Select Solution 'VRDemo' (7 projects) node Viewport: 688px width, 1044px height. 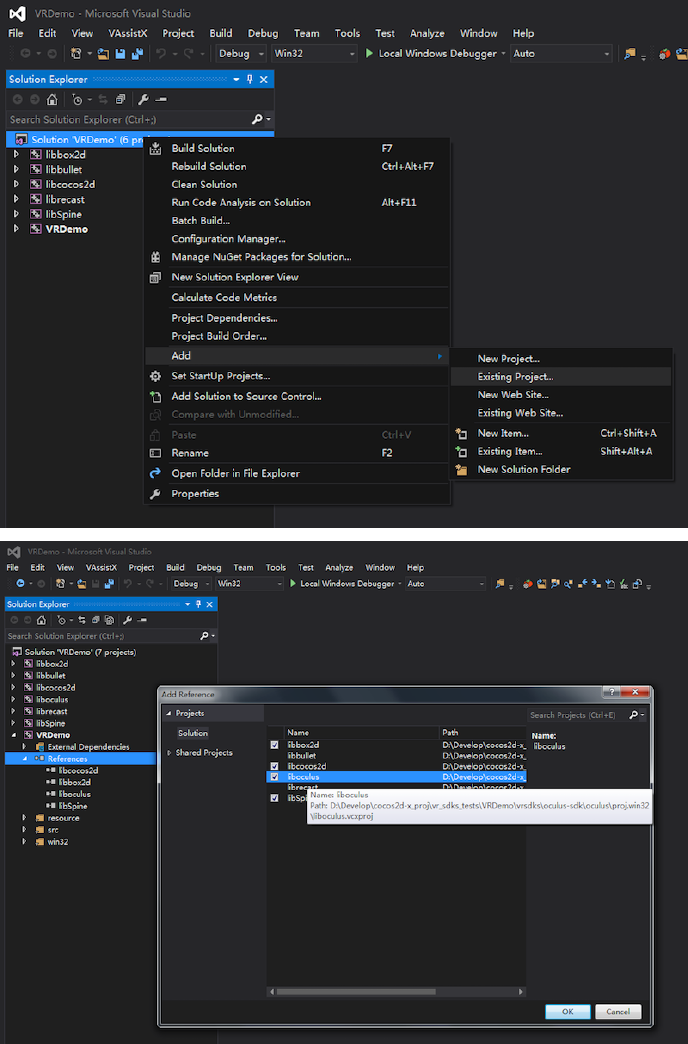tap(80, 652)
